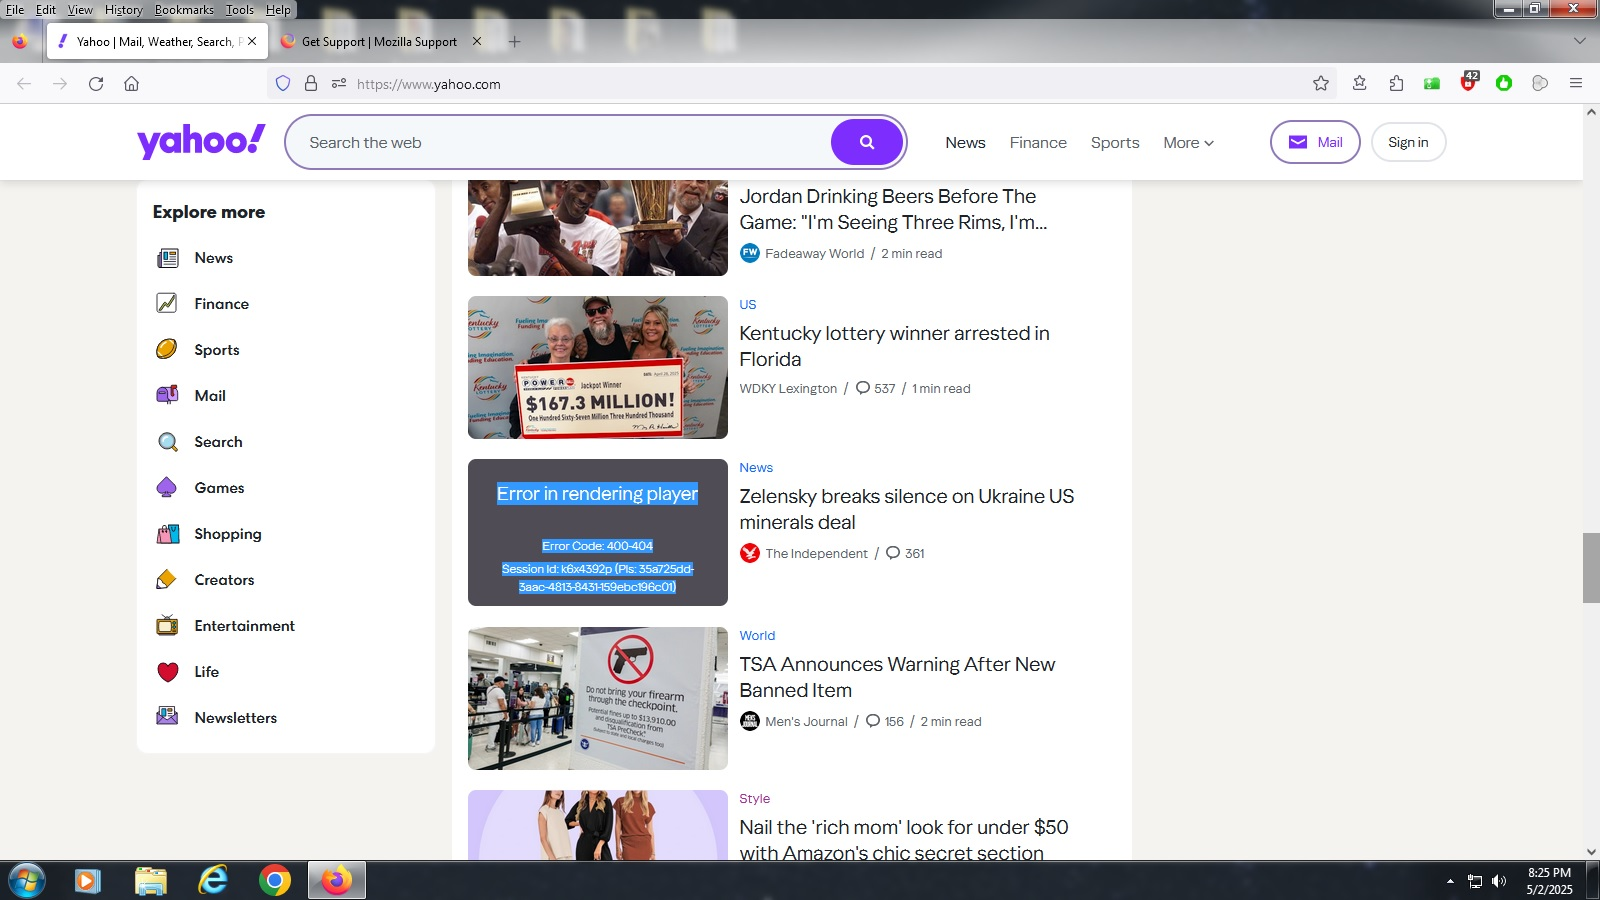1600x900 pixels.
Task: Select the Sports football icon in sidebar
Action: click(x=167, y=349)
